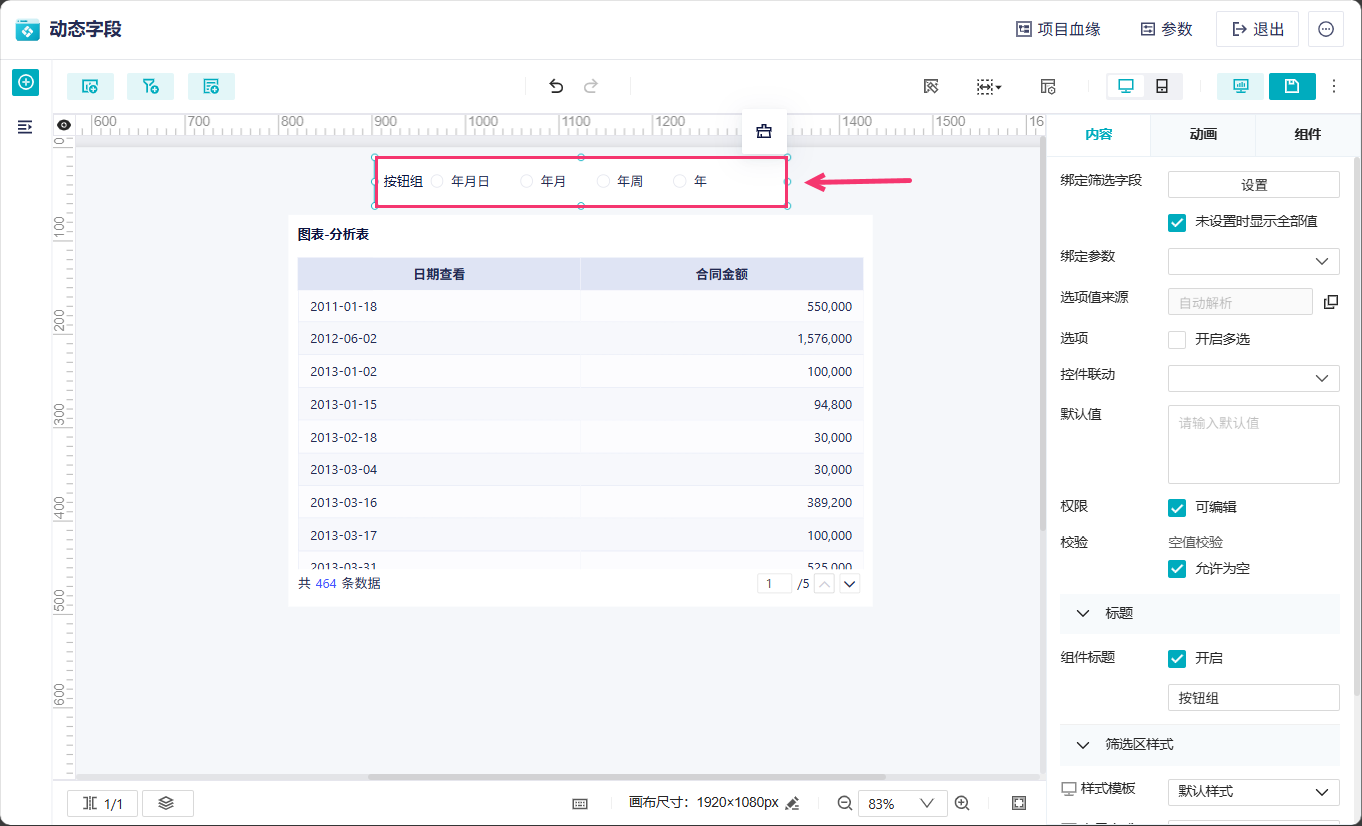Click the floating toolbox icon above canvas
This screenshot has height=826, width=1362.
[x=764, y=131]
